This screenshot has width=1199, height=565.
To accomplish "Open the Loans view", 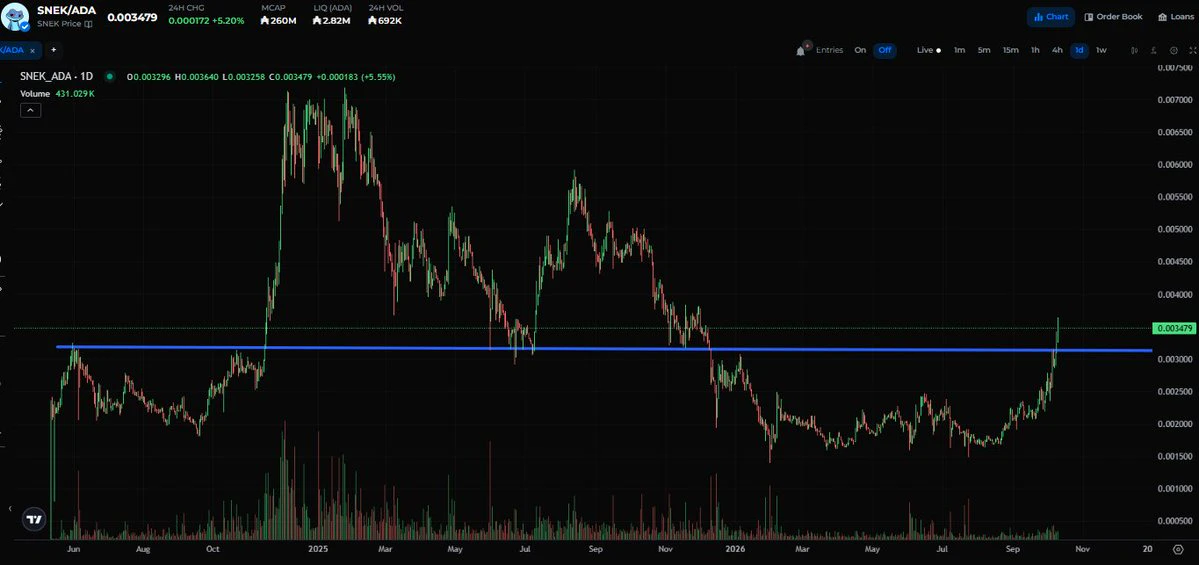I will 1175,17.
